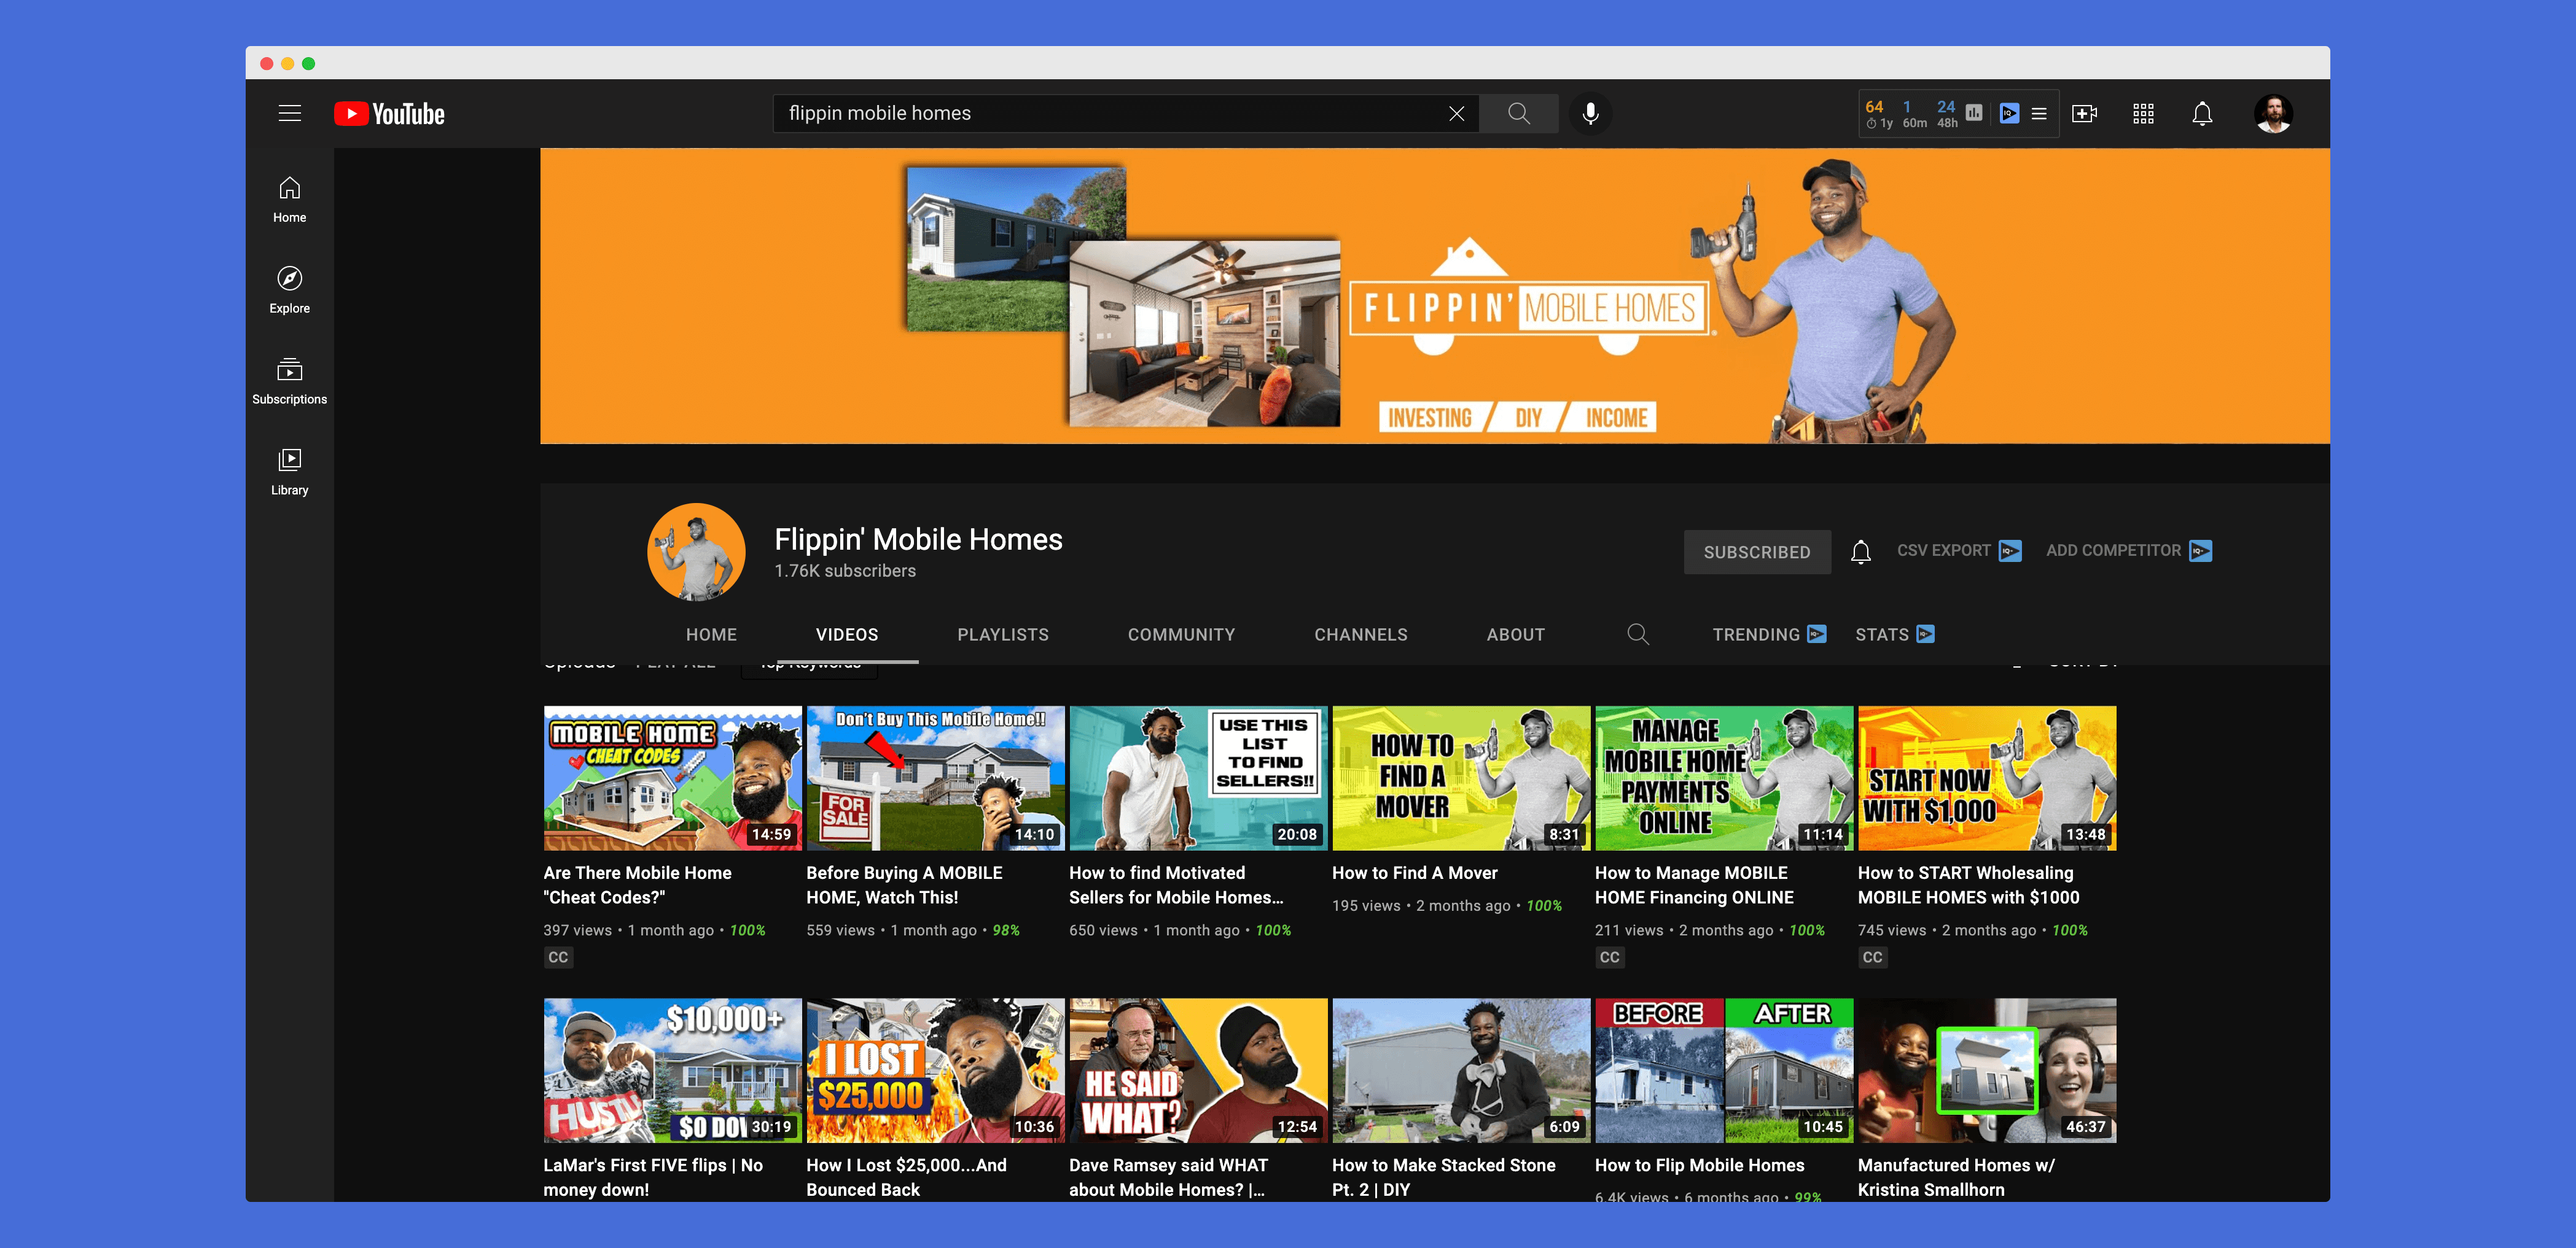
Task: Open the Start Now With $1,000 thumbnail
Action: click(x=1987, y=778)
